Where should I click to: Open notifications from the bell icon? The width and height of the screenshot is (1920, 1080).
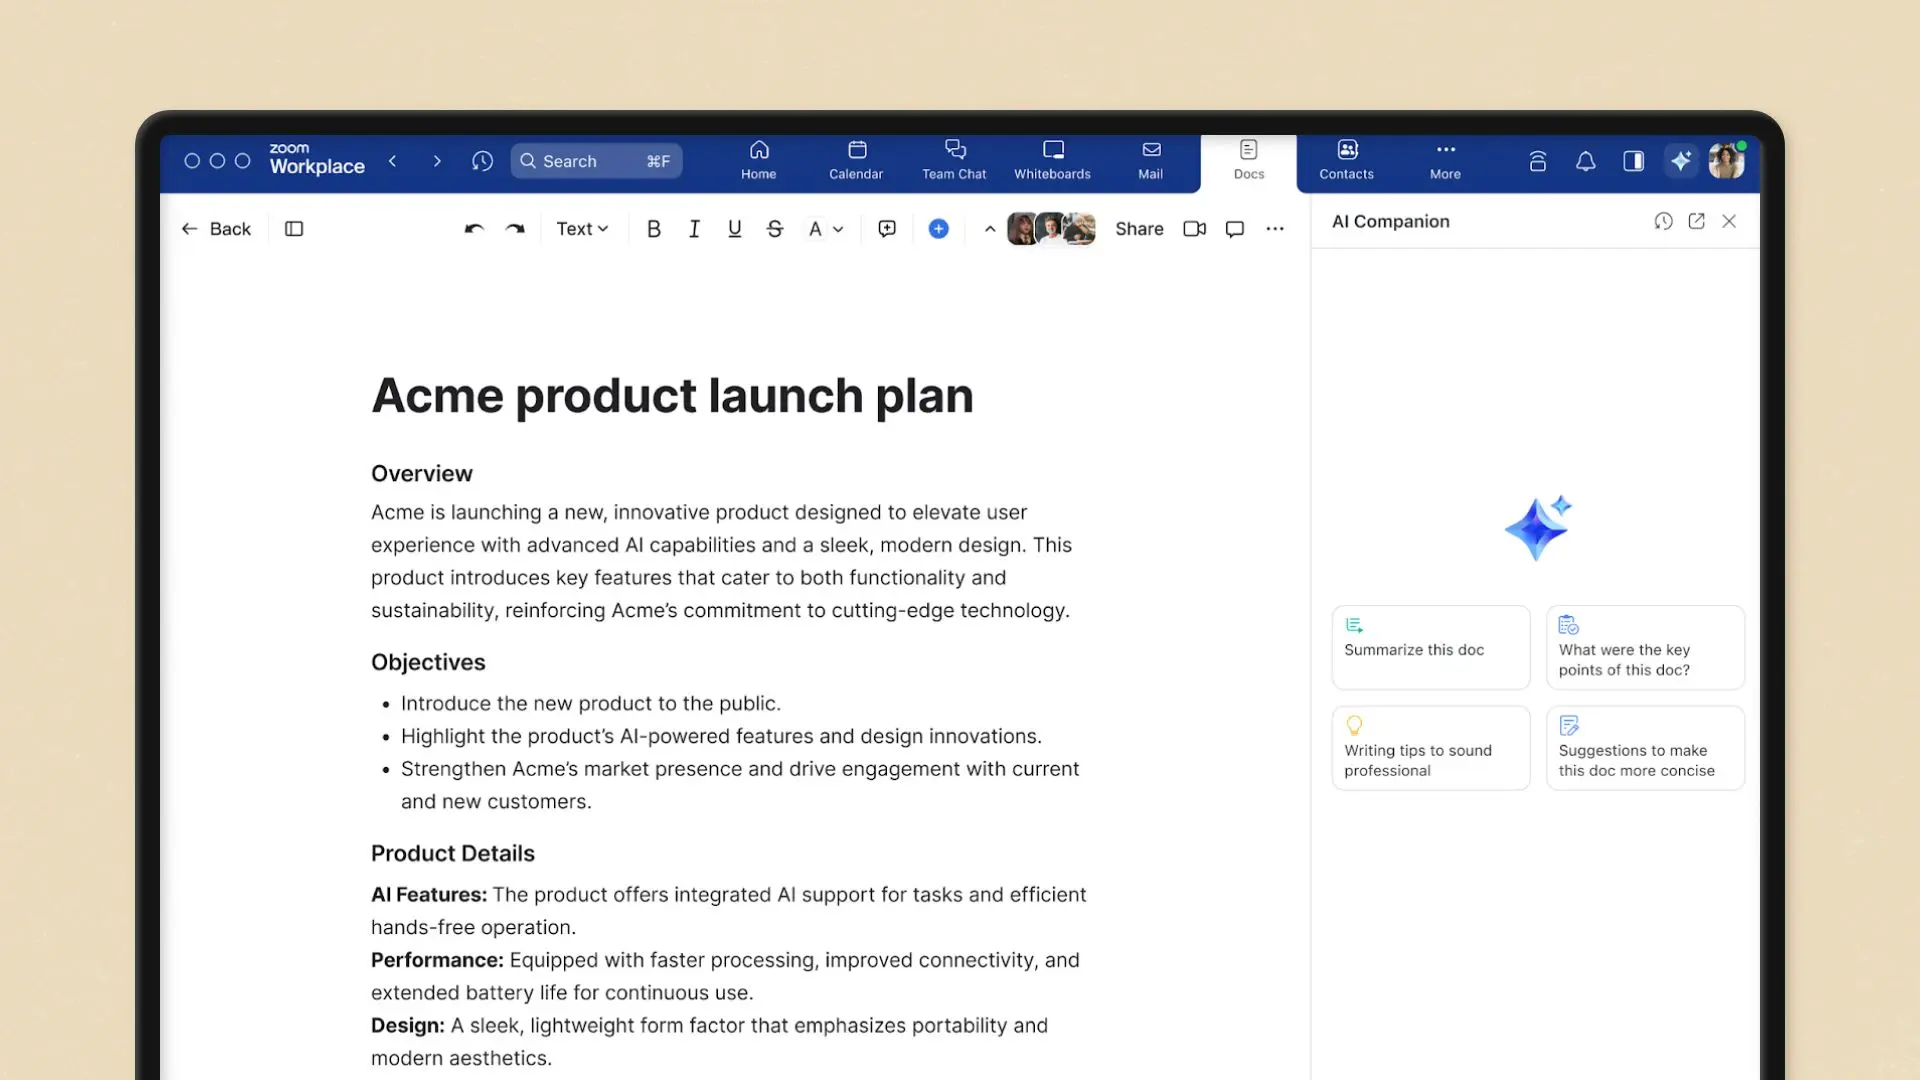1585,161
